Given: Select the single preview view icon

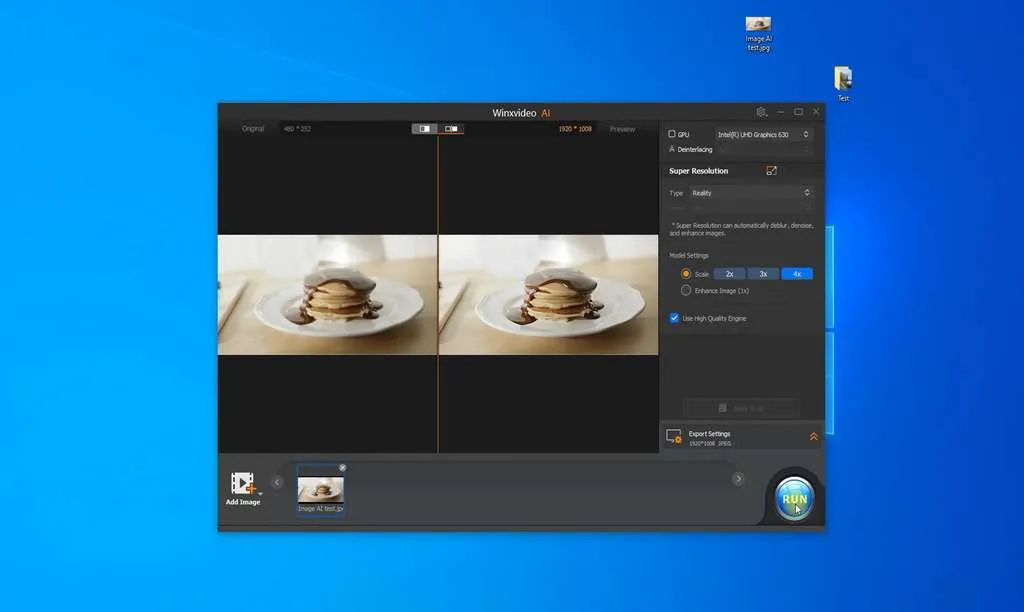Looking at the screenshot, I should (426, 129).
